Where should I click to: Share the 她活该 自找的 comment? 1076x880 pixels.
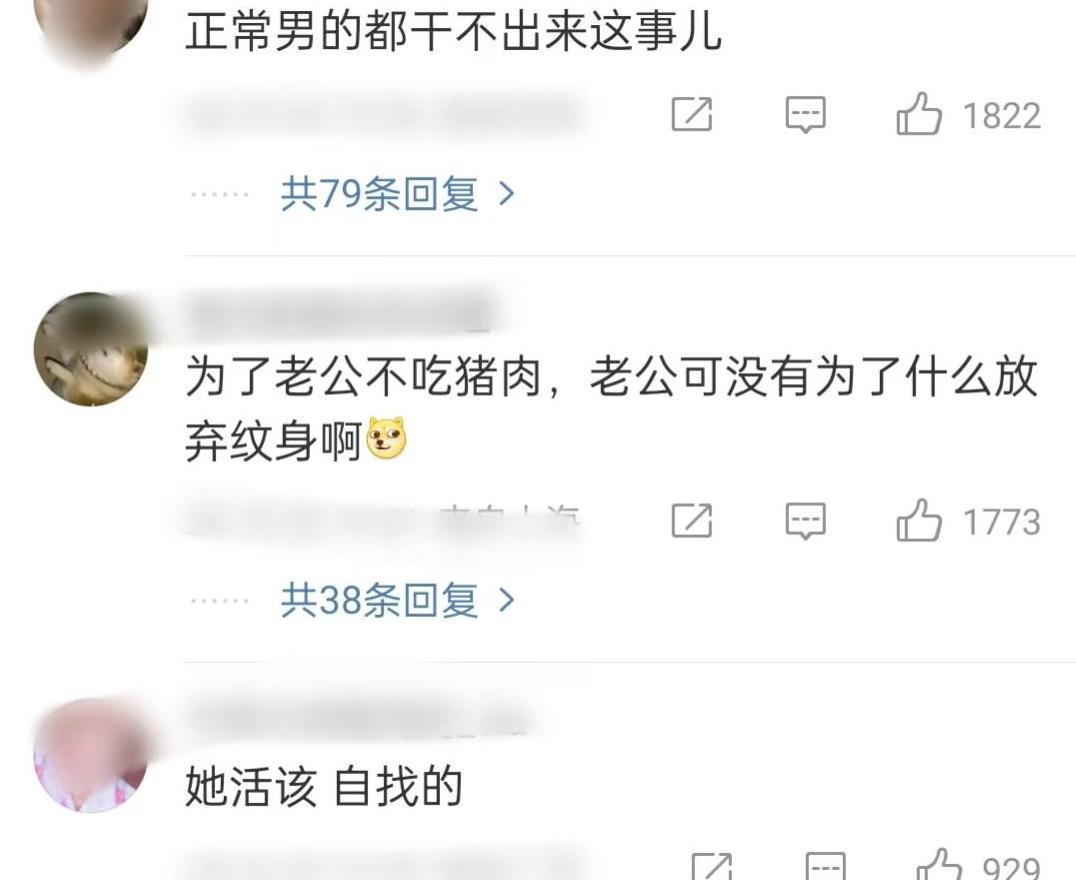click(x=712, y=866)
